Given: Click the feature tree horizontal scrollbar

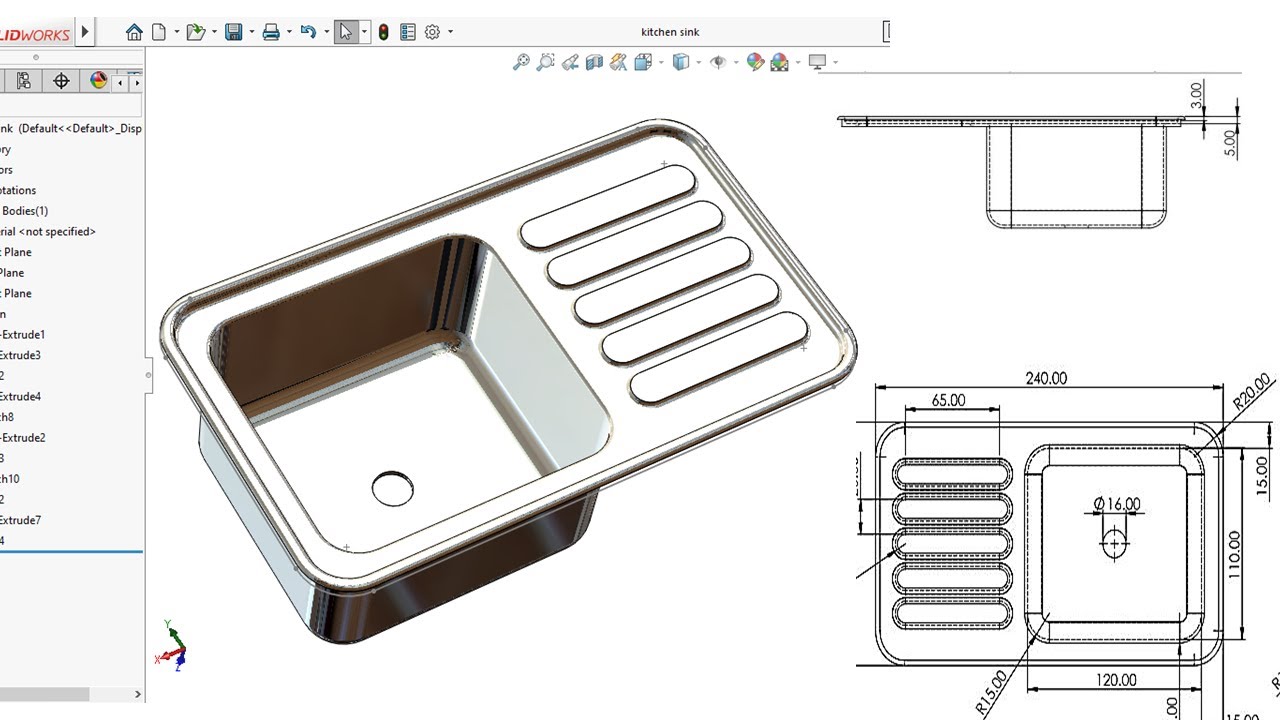Looking at the screenshot, I should pyautogui.click(x=45, y=694).
